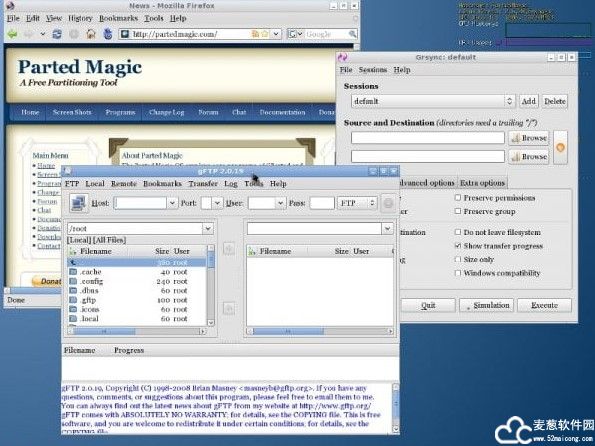Click Firefox Google search box
The image size is (595, 446).
click(x=326, y=34)
